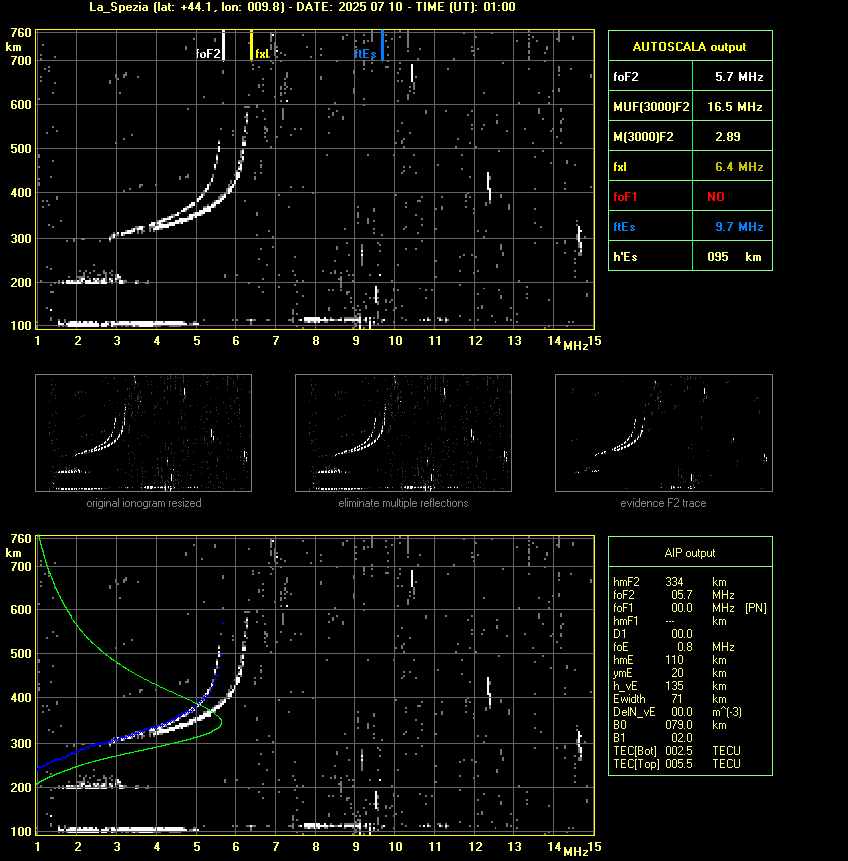Viewport: 848px width, 861px height.
Task: Click the 'TEC[Top]' row in AIP output
Action: pos(690,764)
